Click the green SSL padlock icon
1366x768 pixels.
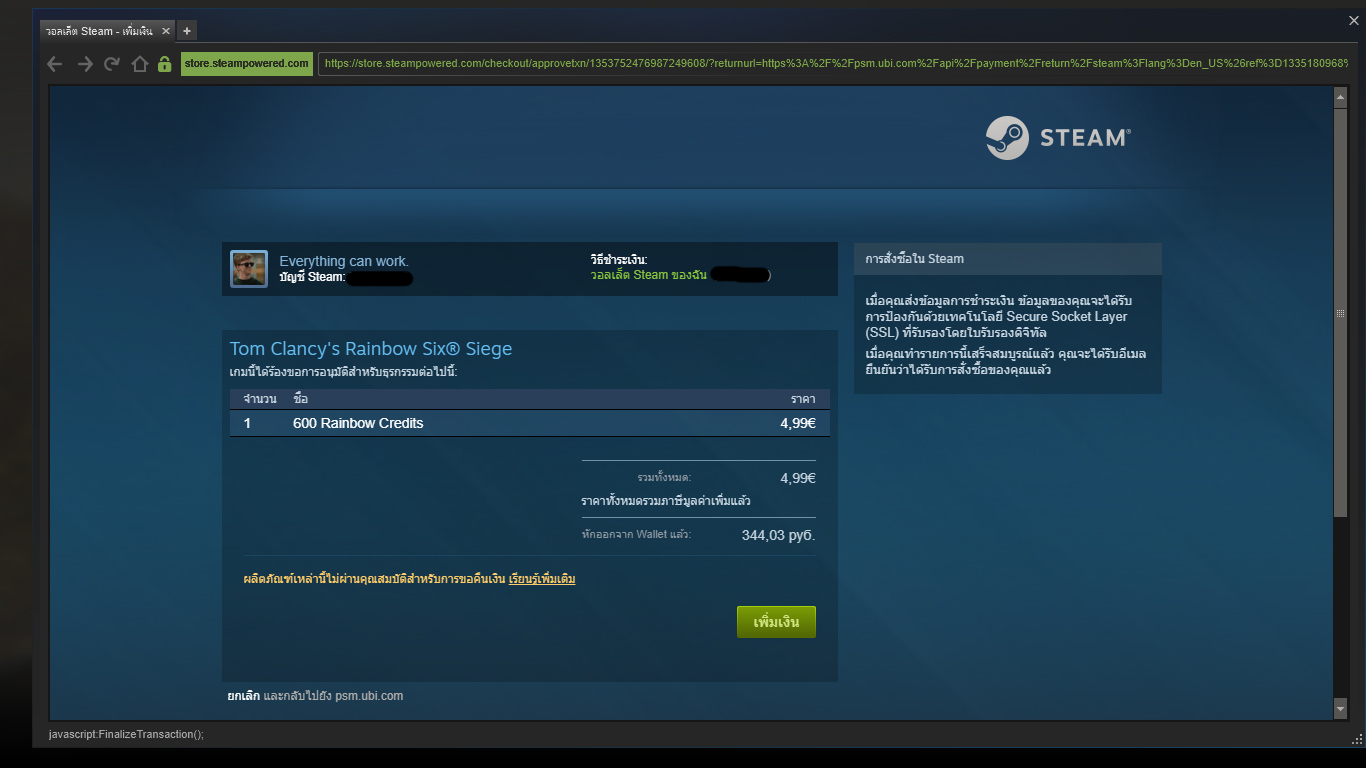point(165,64)
